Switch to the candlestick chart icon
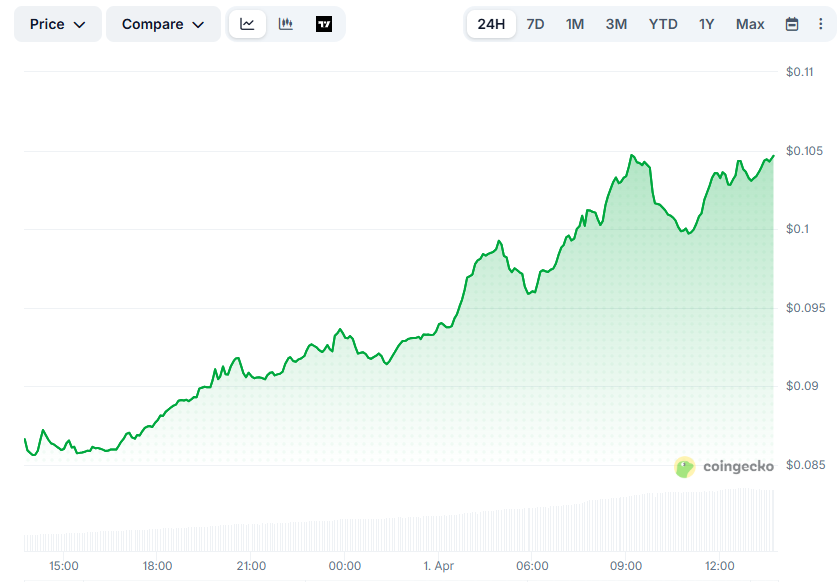Viewport: 838px width, 582px height. pyautogui.click(x=286, y=23)
